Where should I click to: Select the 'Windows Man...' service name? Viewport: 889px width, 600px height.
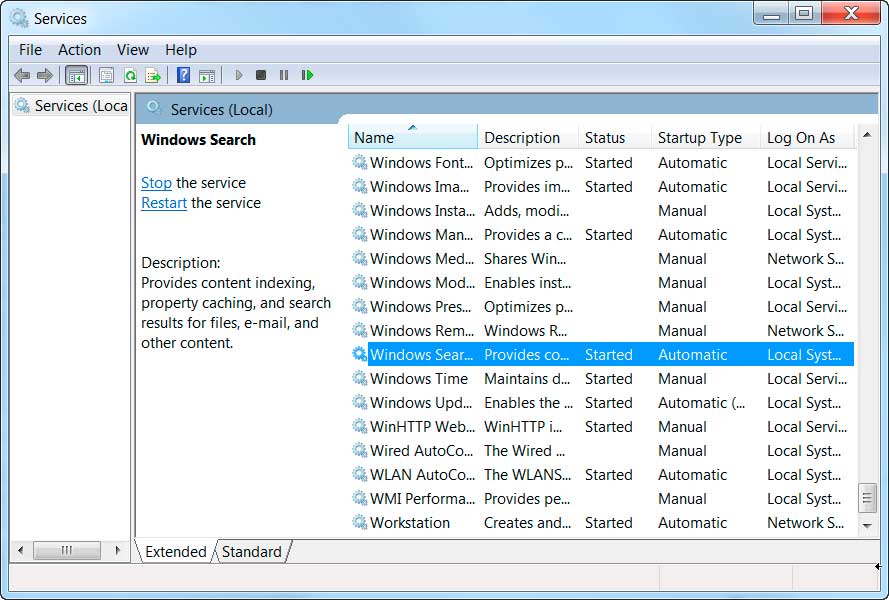click(x=421, y=234)
